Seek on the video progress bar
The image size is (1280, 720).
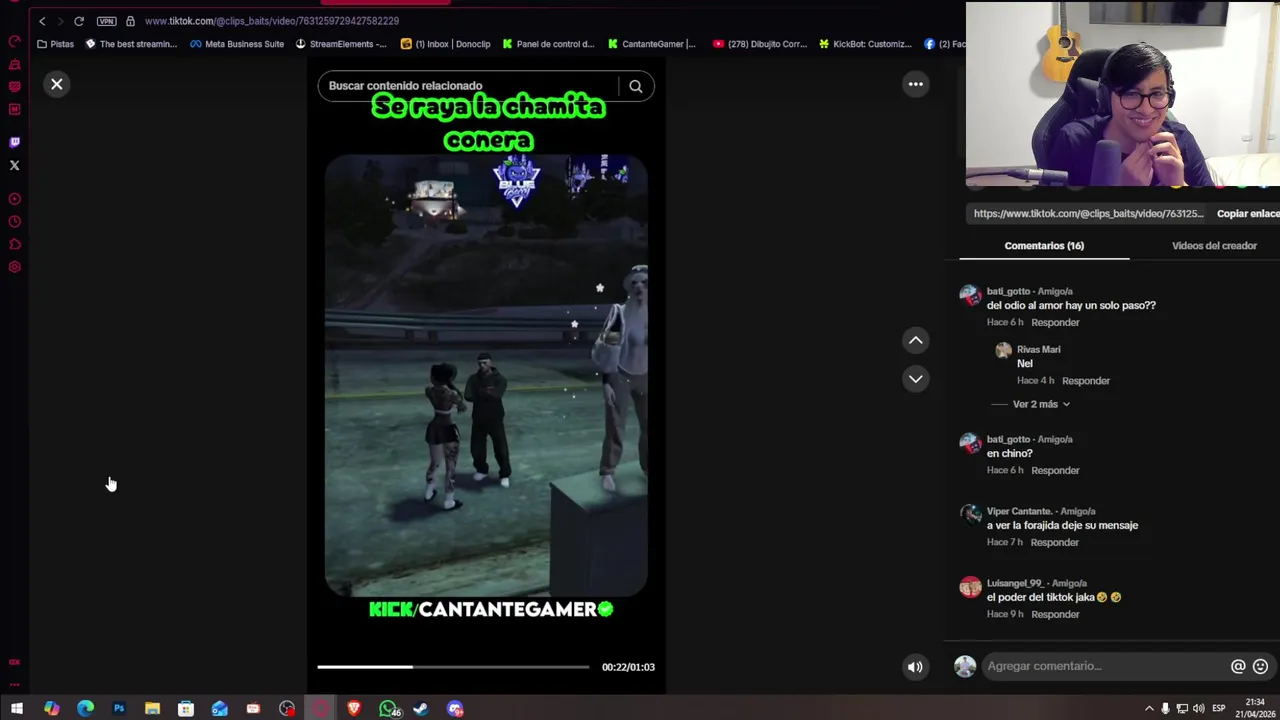coord(453,667)
